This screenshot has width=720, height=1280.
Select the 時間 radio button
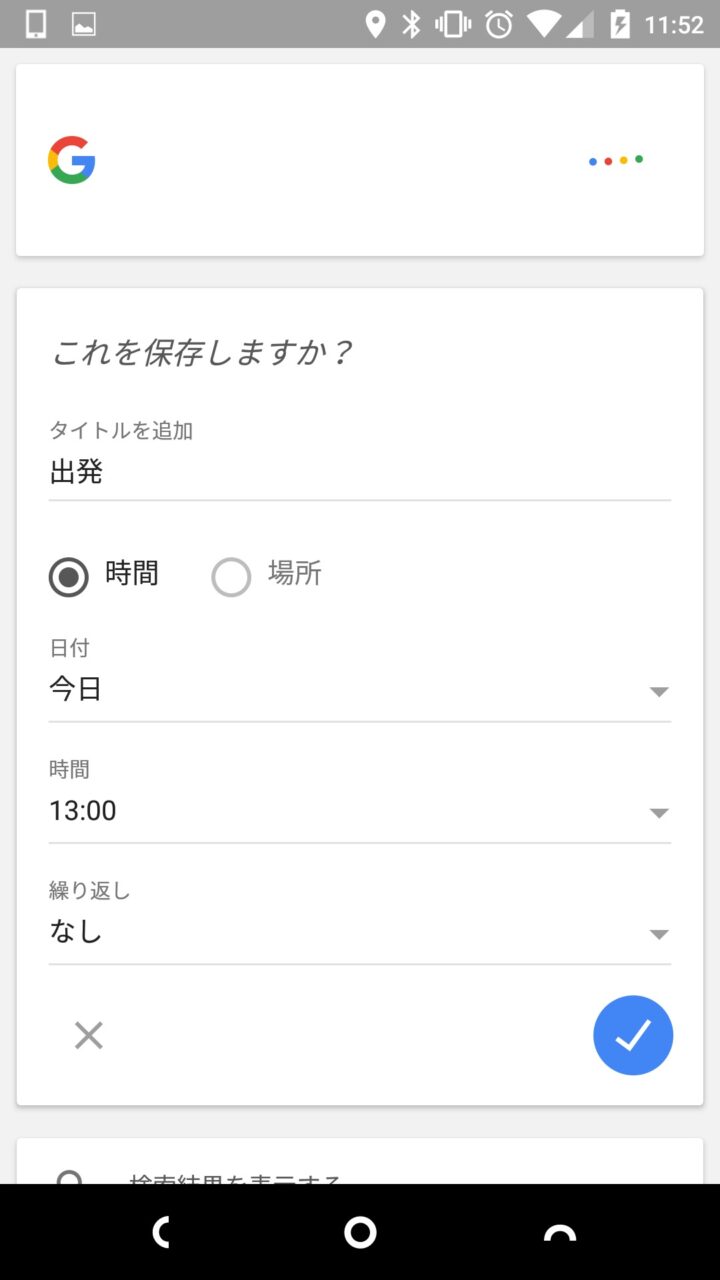69,577
